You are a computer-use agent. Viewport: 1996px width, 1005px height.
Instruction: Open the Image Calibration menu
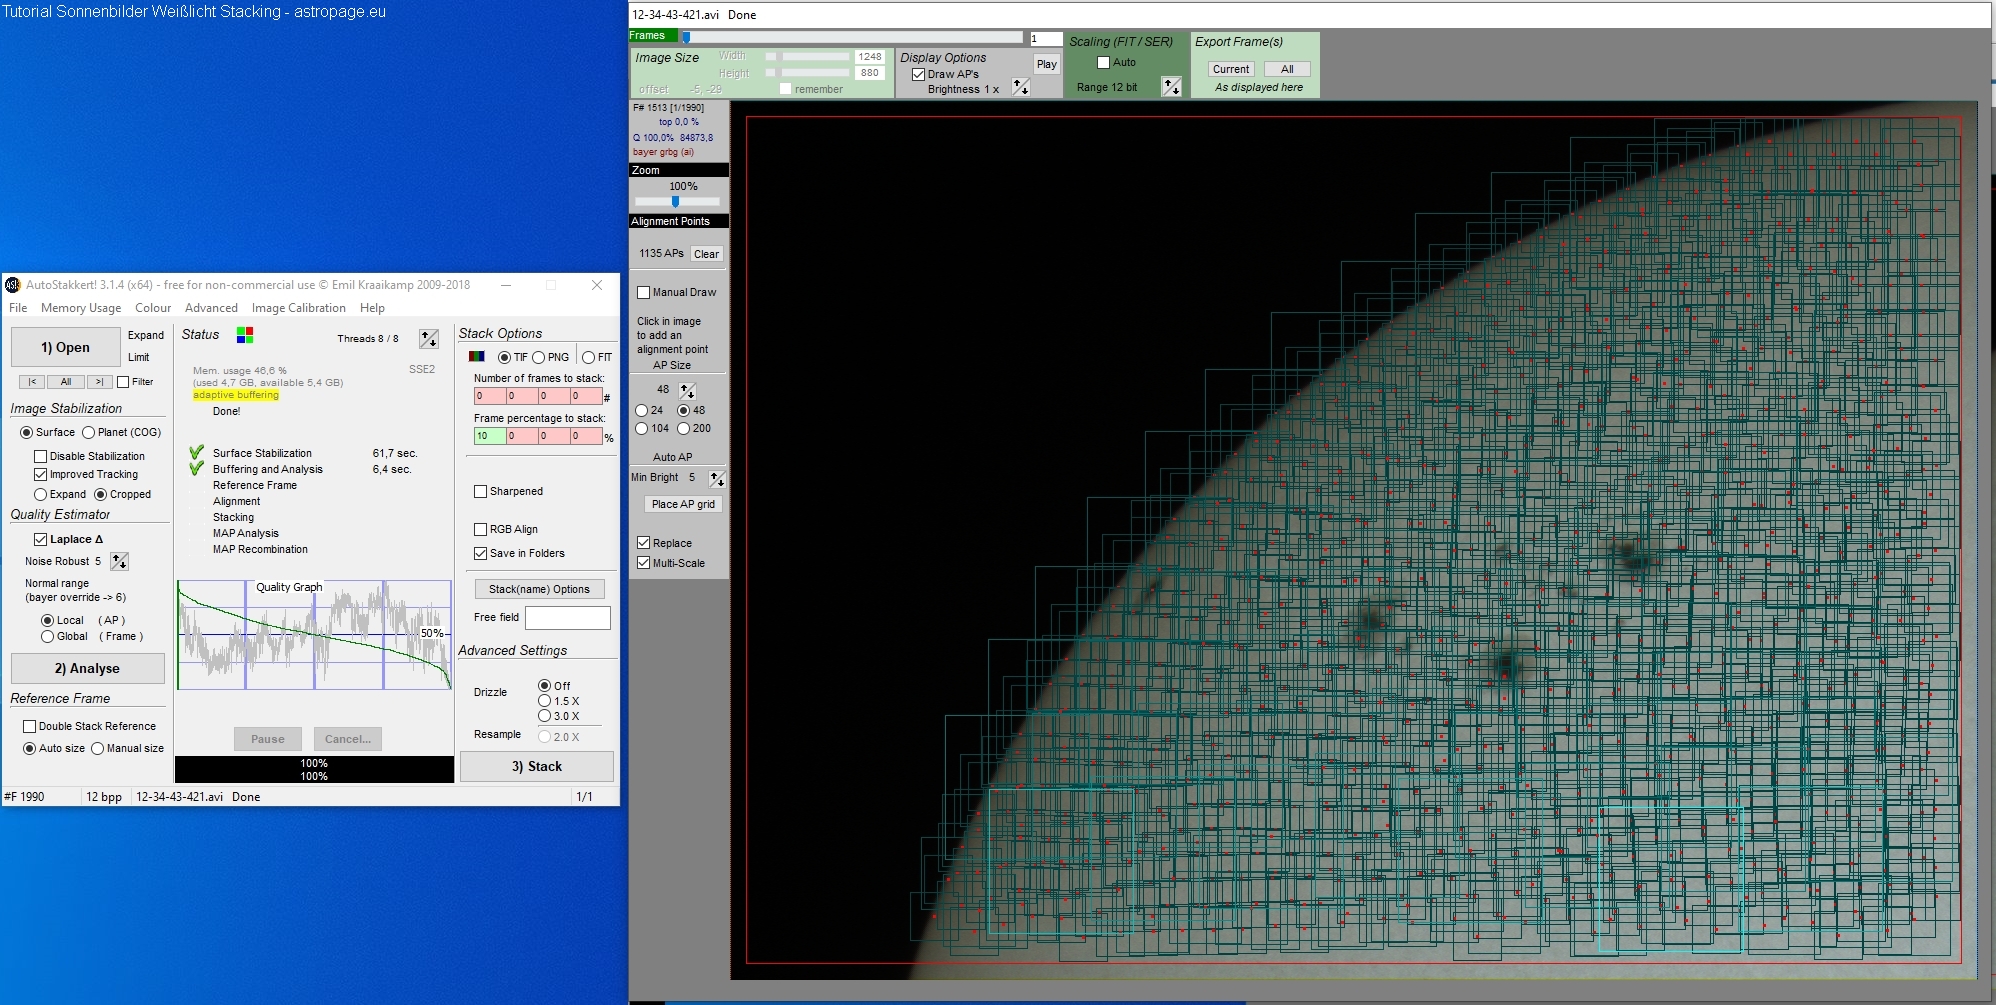[x=299, y=308]
